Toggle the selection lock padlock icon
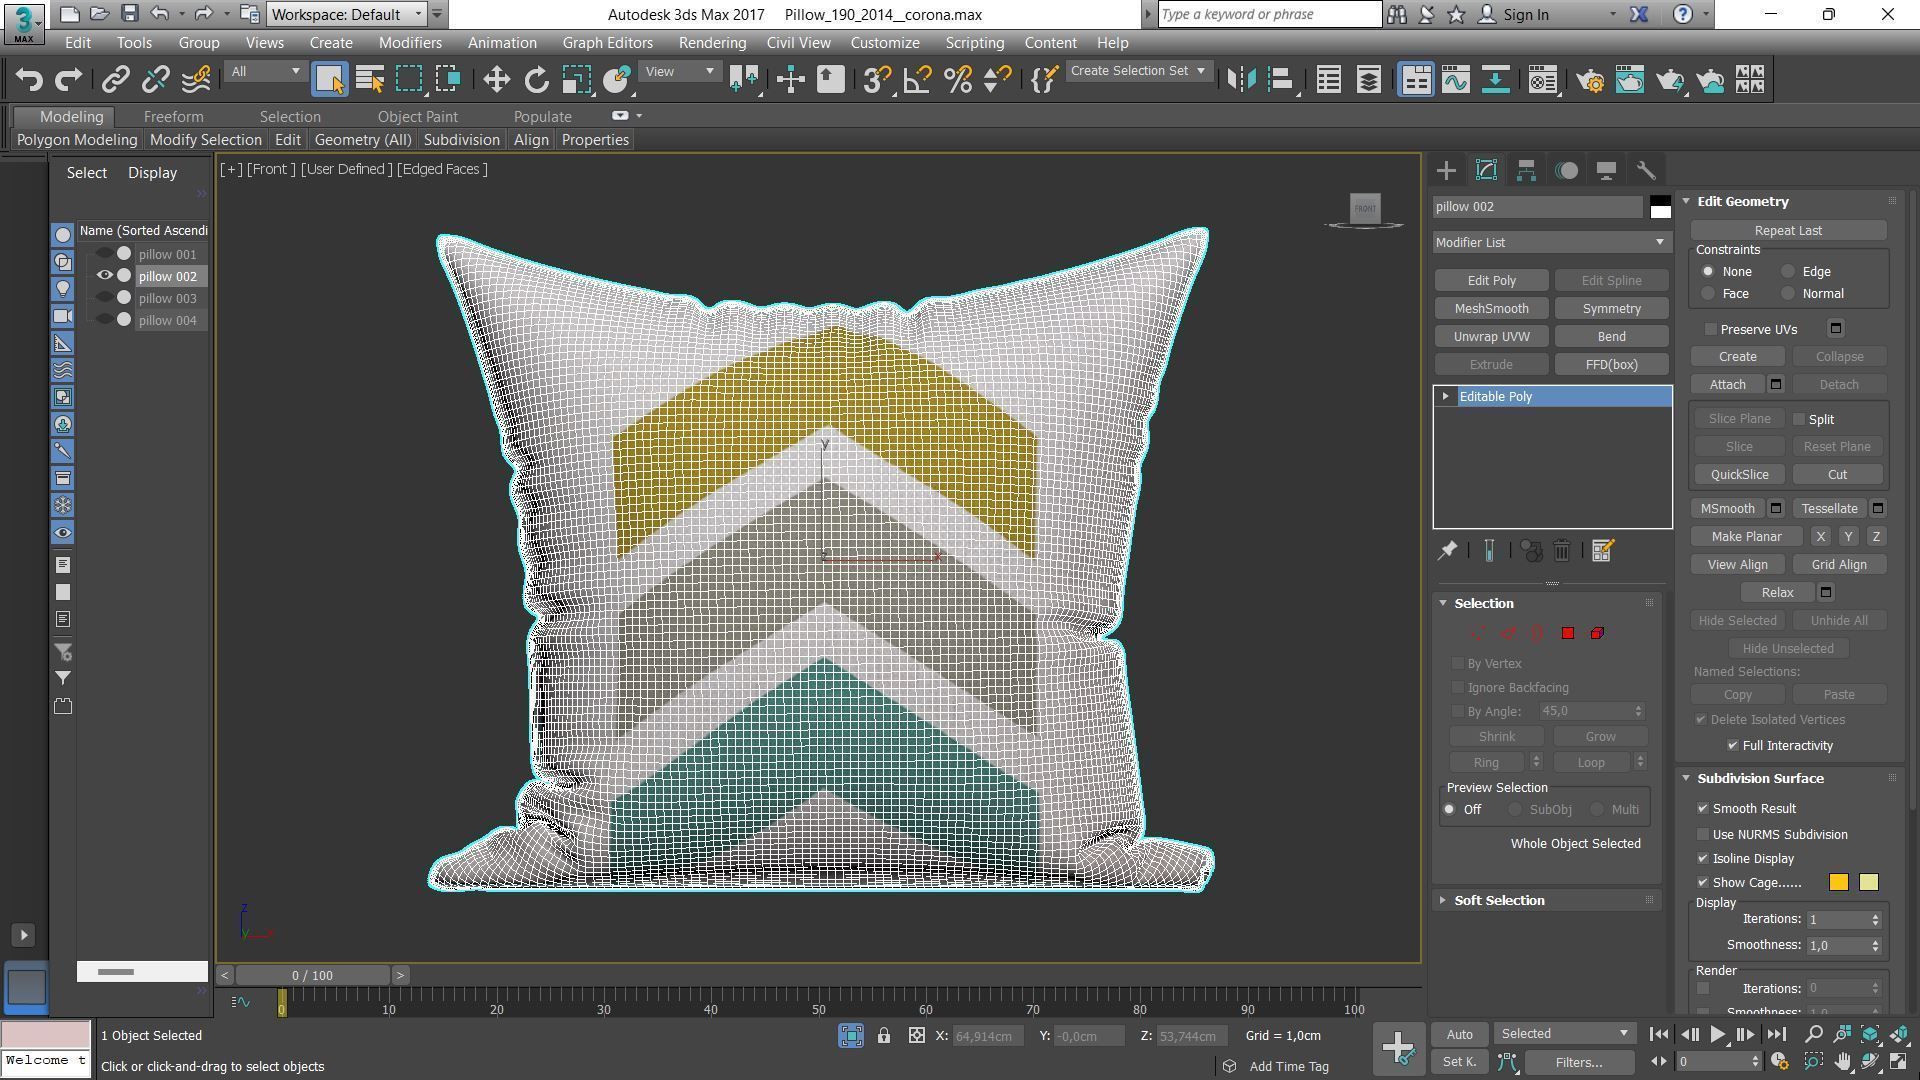Image resolution: width=1920 pixels, height=1080 pixels. 884,1036
